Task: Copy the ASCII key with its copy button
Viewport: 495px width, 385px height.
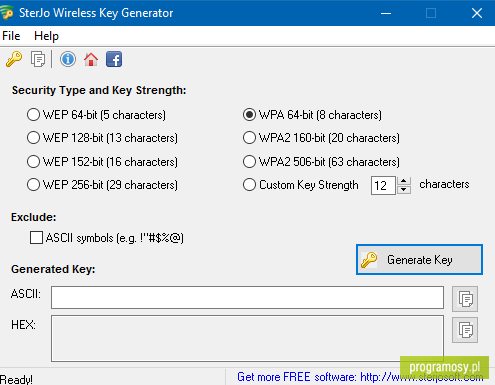Action: pos(465,299)
